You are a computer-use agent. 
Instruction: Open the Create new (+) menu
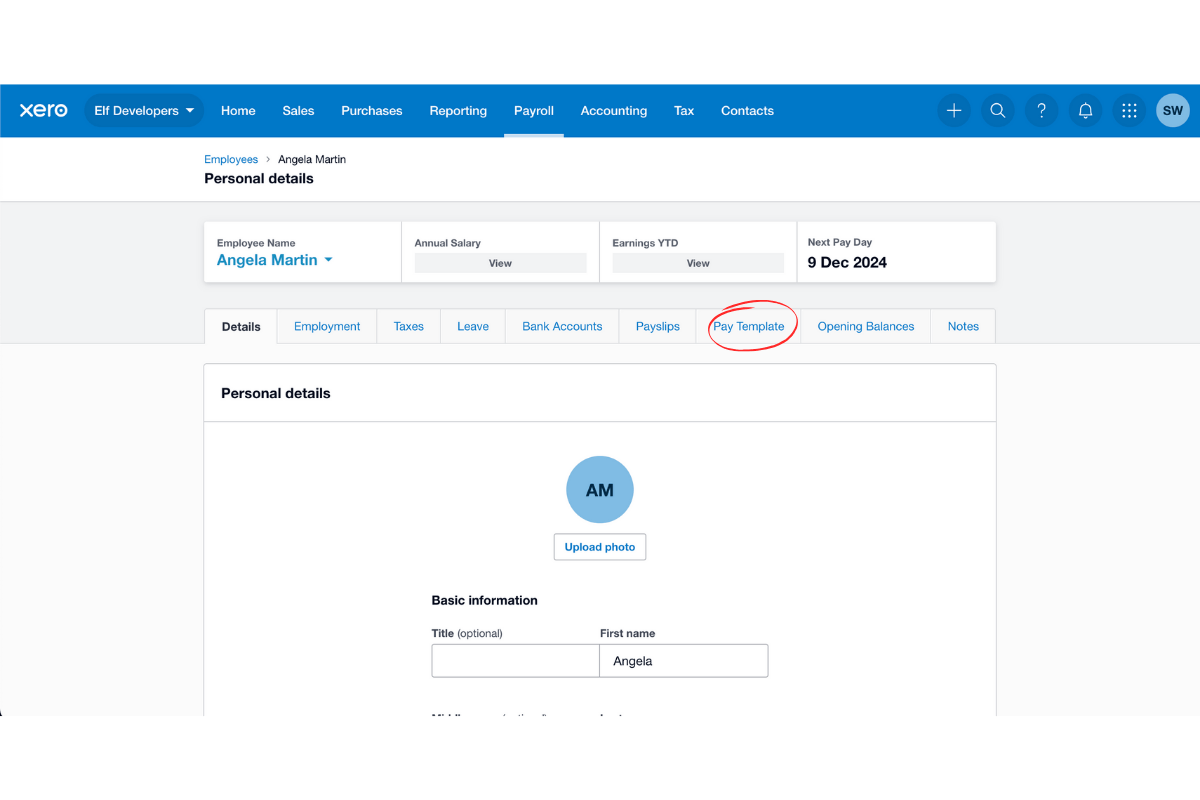953,110
